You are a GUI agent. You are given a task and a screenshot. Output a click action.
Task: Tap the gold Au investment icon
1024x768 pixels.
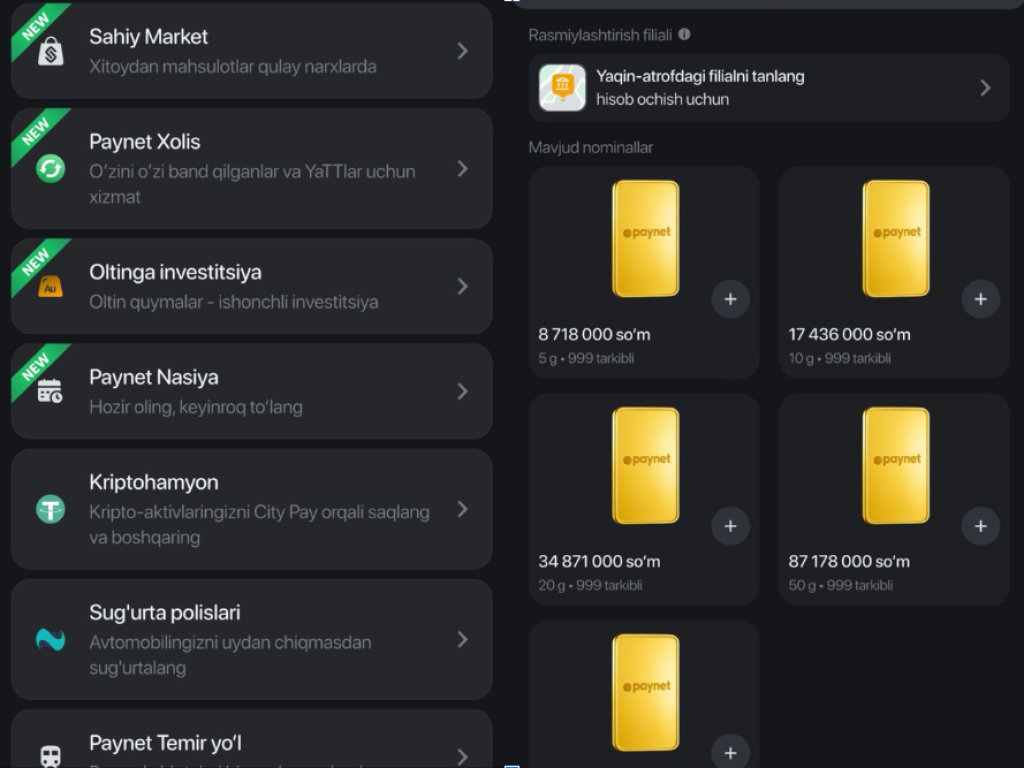click(50, 287)
